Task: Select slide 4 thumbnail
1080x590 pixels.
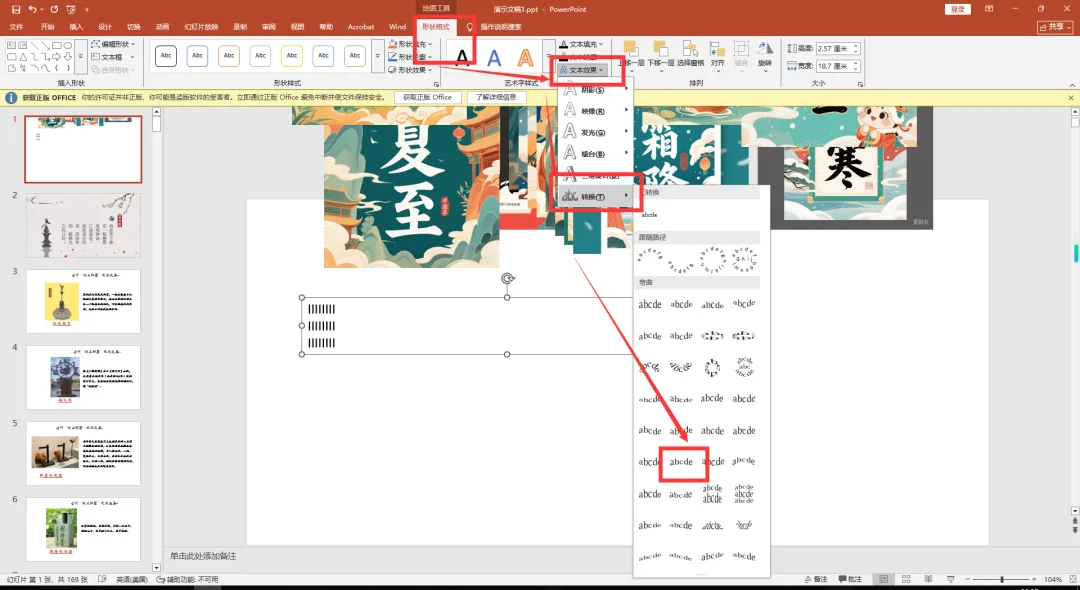Action: 83,377
